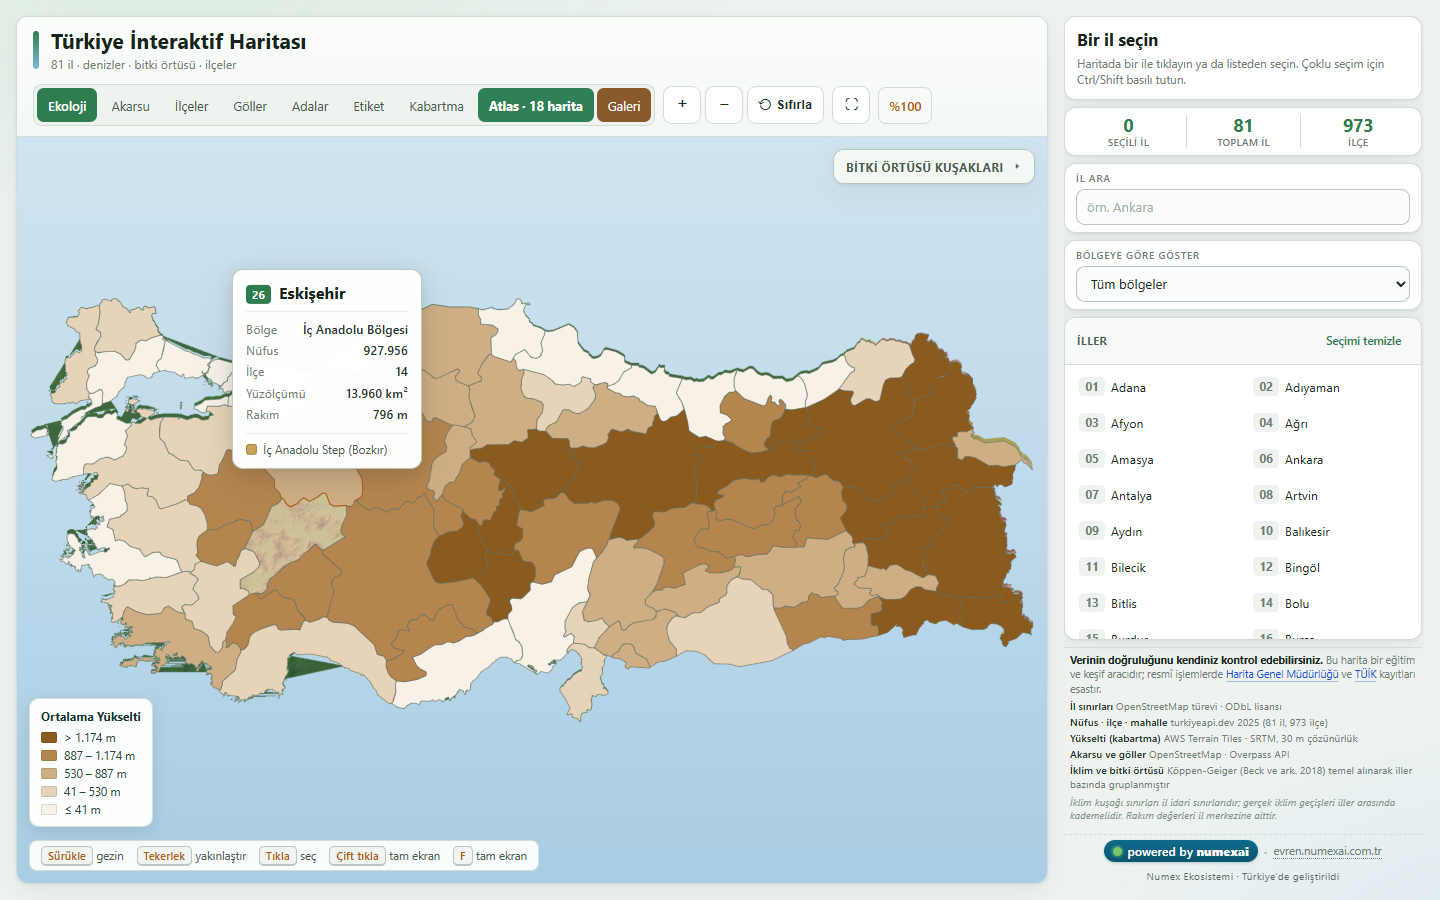Select Balıkesir from the province list

1330,531
